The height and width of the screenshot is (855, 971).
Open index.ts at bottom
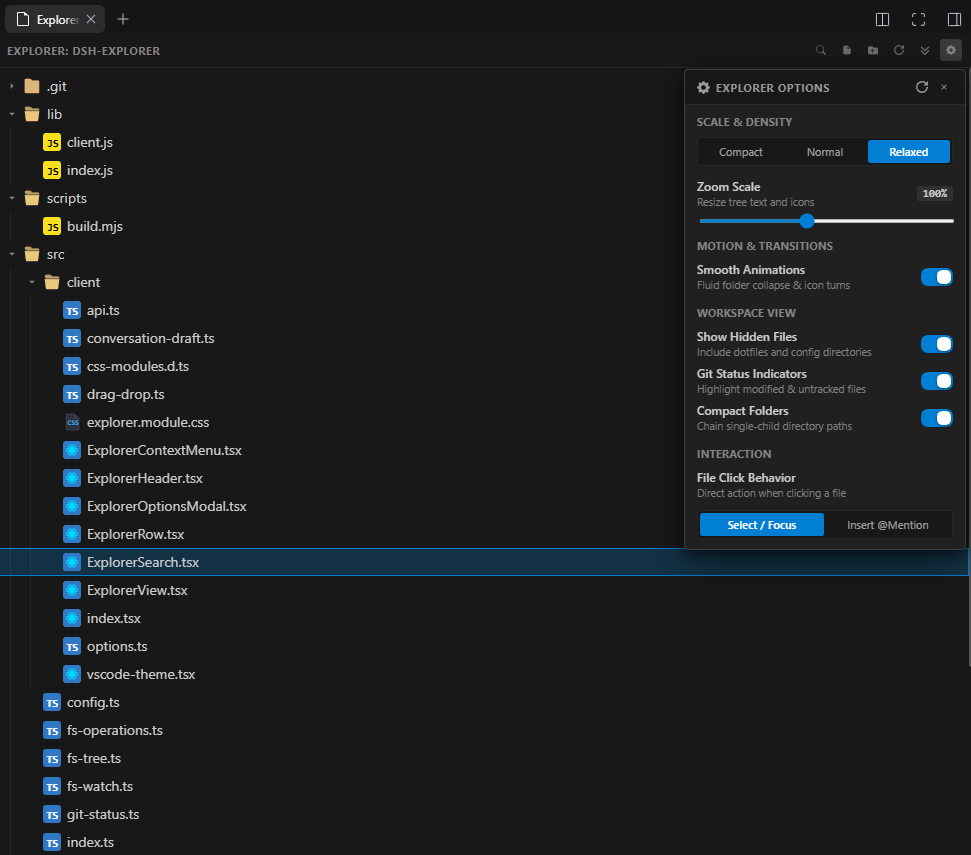(90, 843)
